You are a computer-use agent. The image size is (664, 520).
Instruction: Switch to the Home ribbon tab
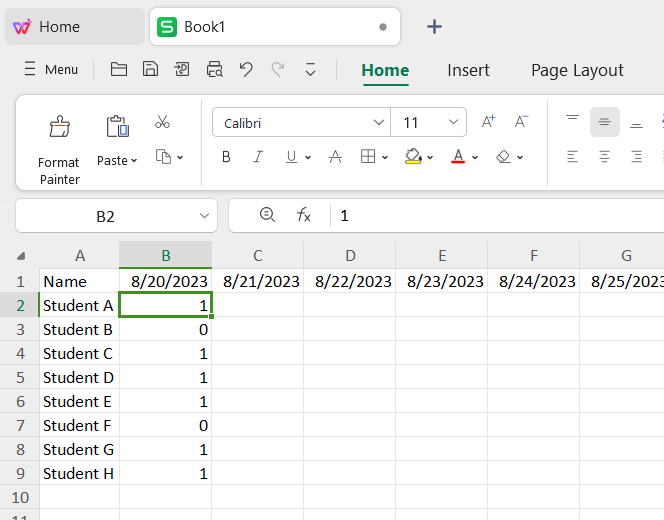pyautogui.click(x=385, y=70)
